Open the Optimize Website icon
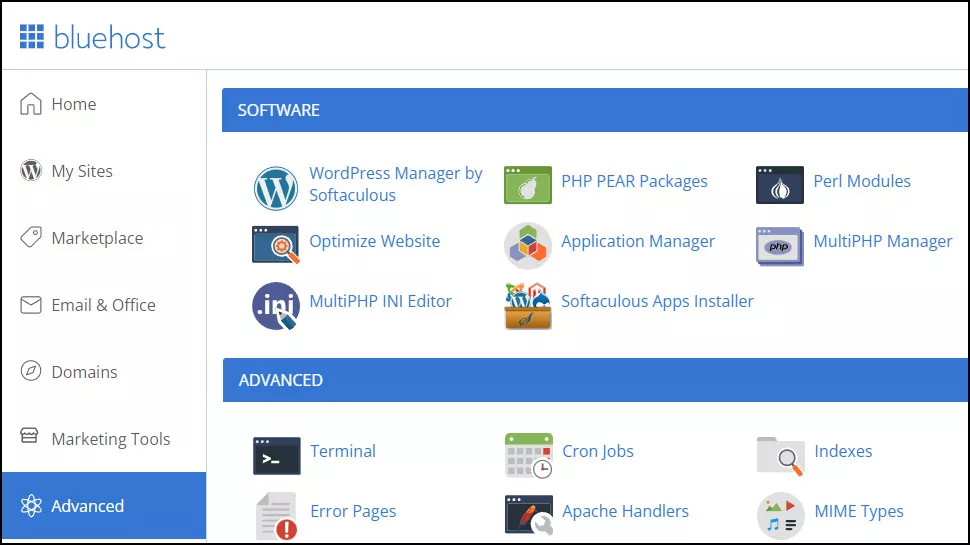The height and width of the screenshot is (545, 970). pyautogui.click(x=276, y=244)
